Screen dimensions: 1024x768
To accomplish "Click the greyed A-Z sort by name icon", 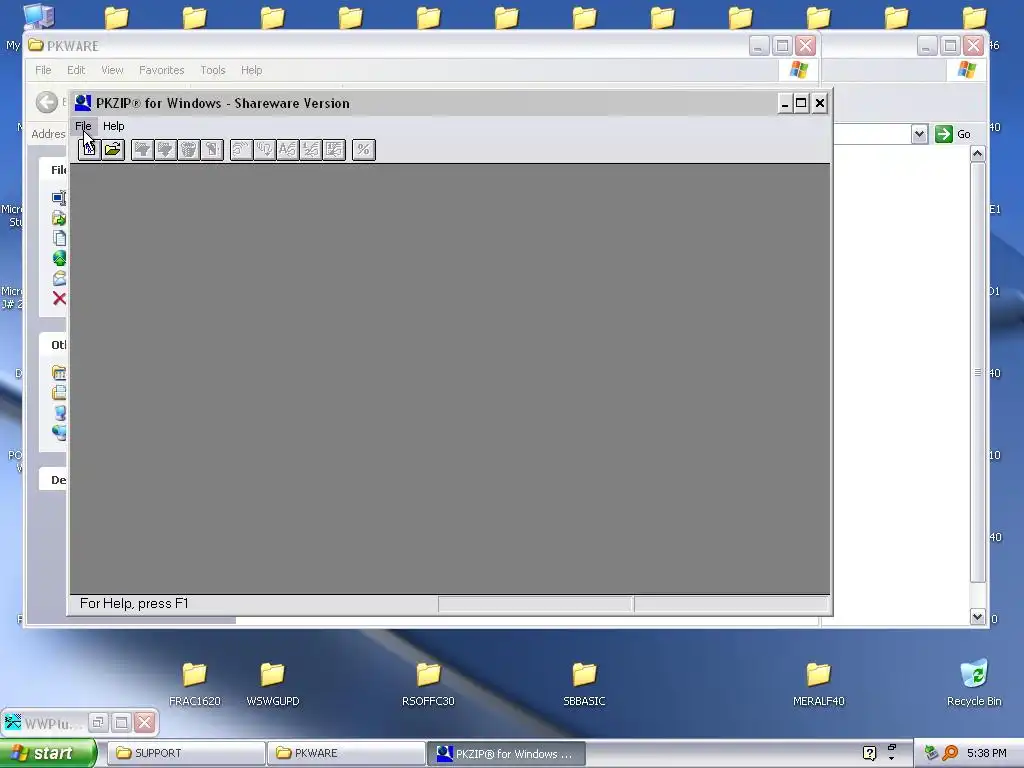I will (x=287, y=150).
